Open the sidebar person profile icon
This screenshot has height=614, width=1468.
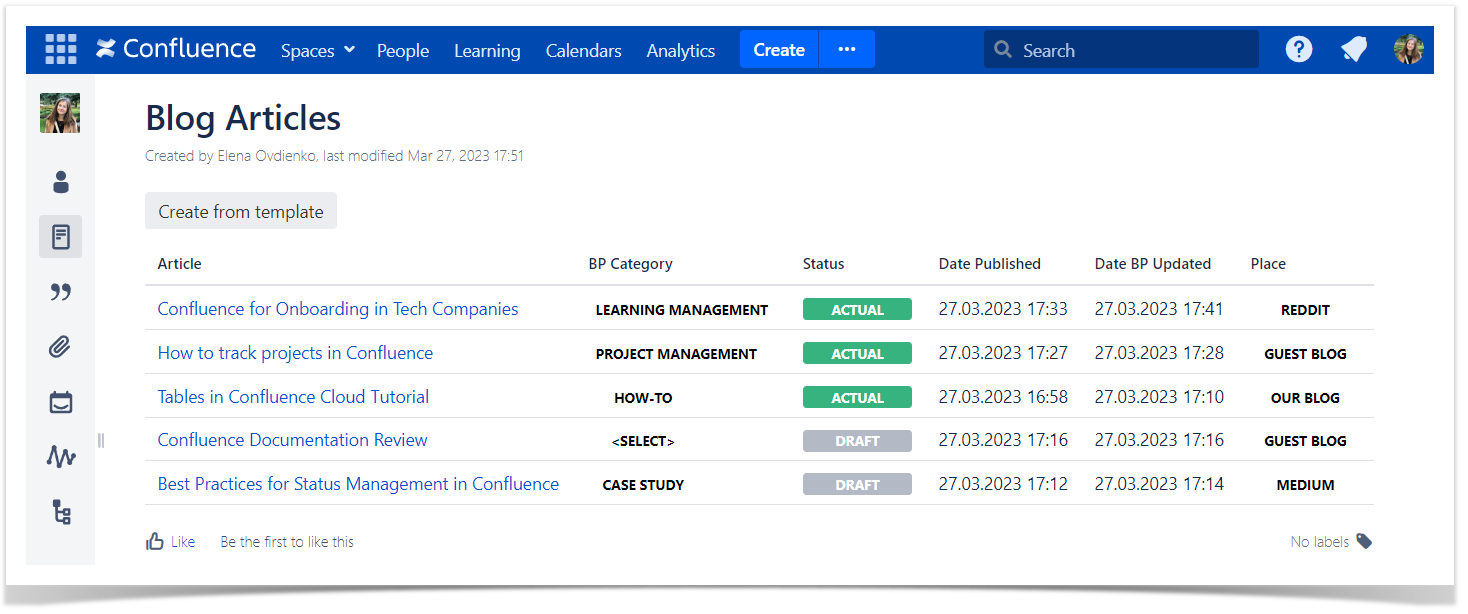click(61, 182)
